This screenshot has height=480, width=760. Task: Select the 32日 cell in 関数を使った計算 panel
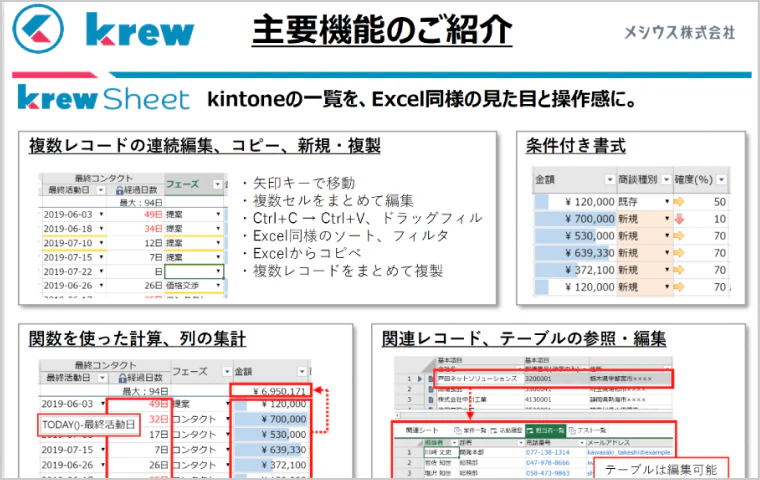158,419
